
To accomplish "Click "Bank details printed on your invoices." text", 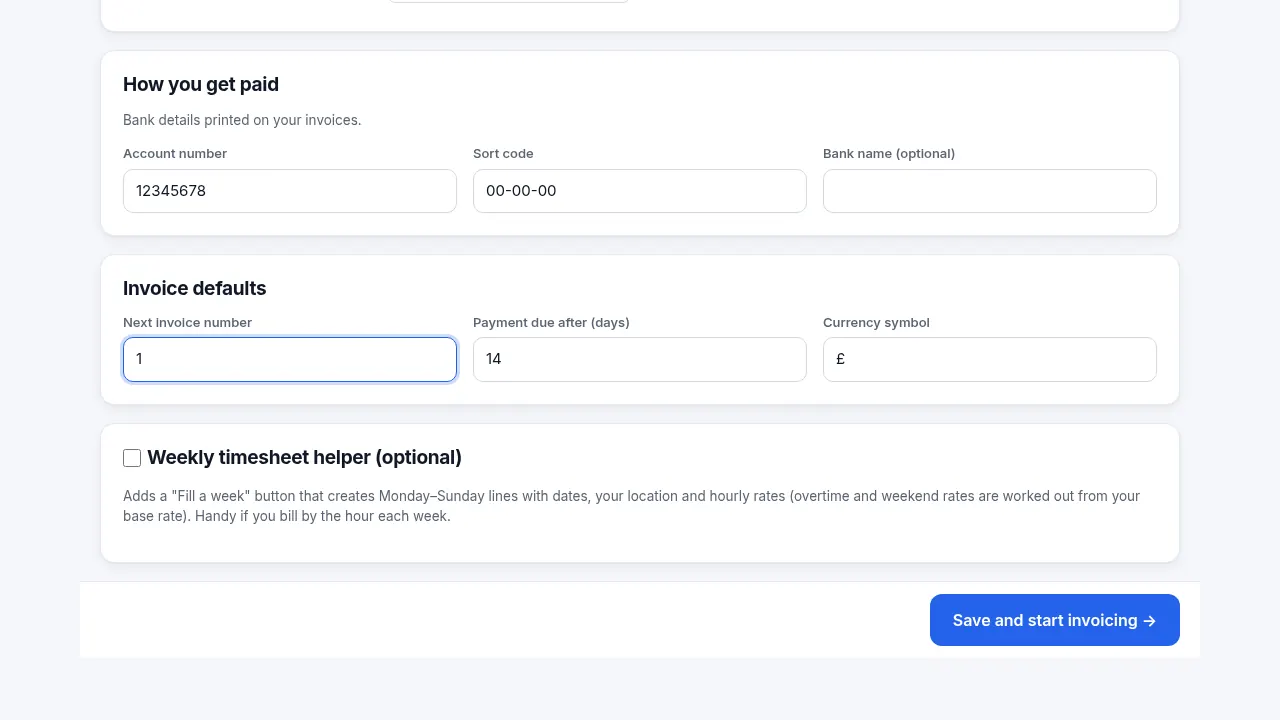I will (242, 120).
